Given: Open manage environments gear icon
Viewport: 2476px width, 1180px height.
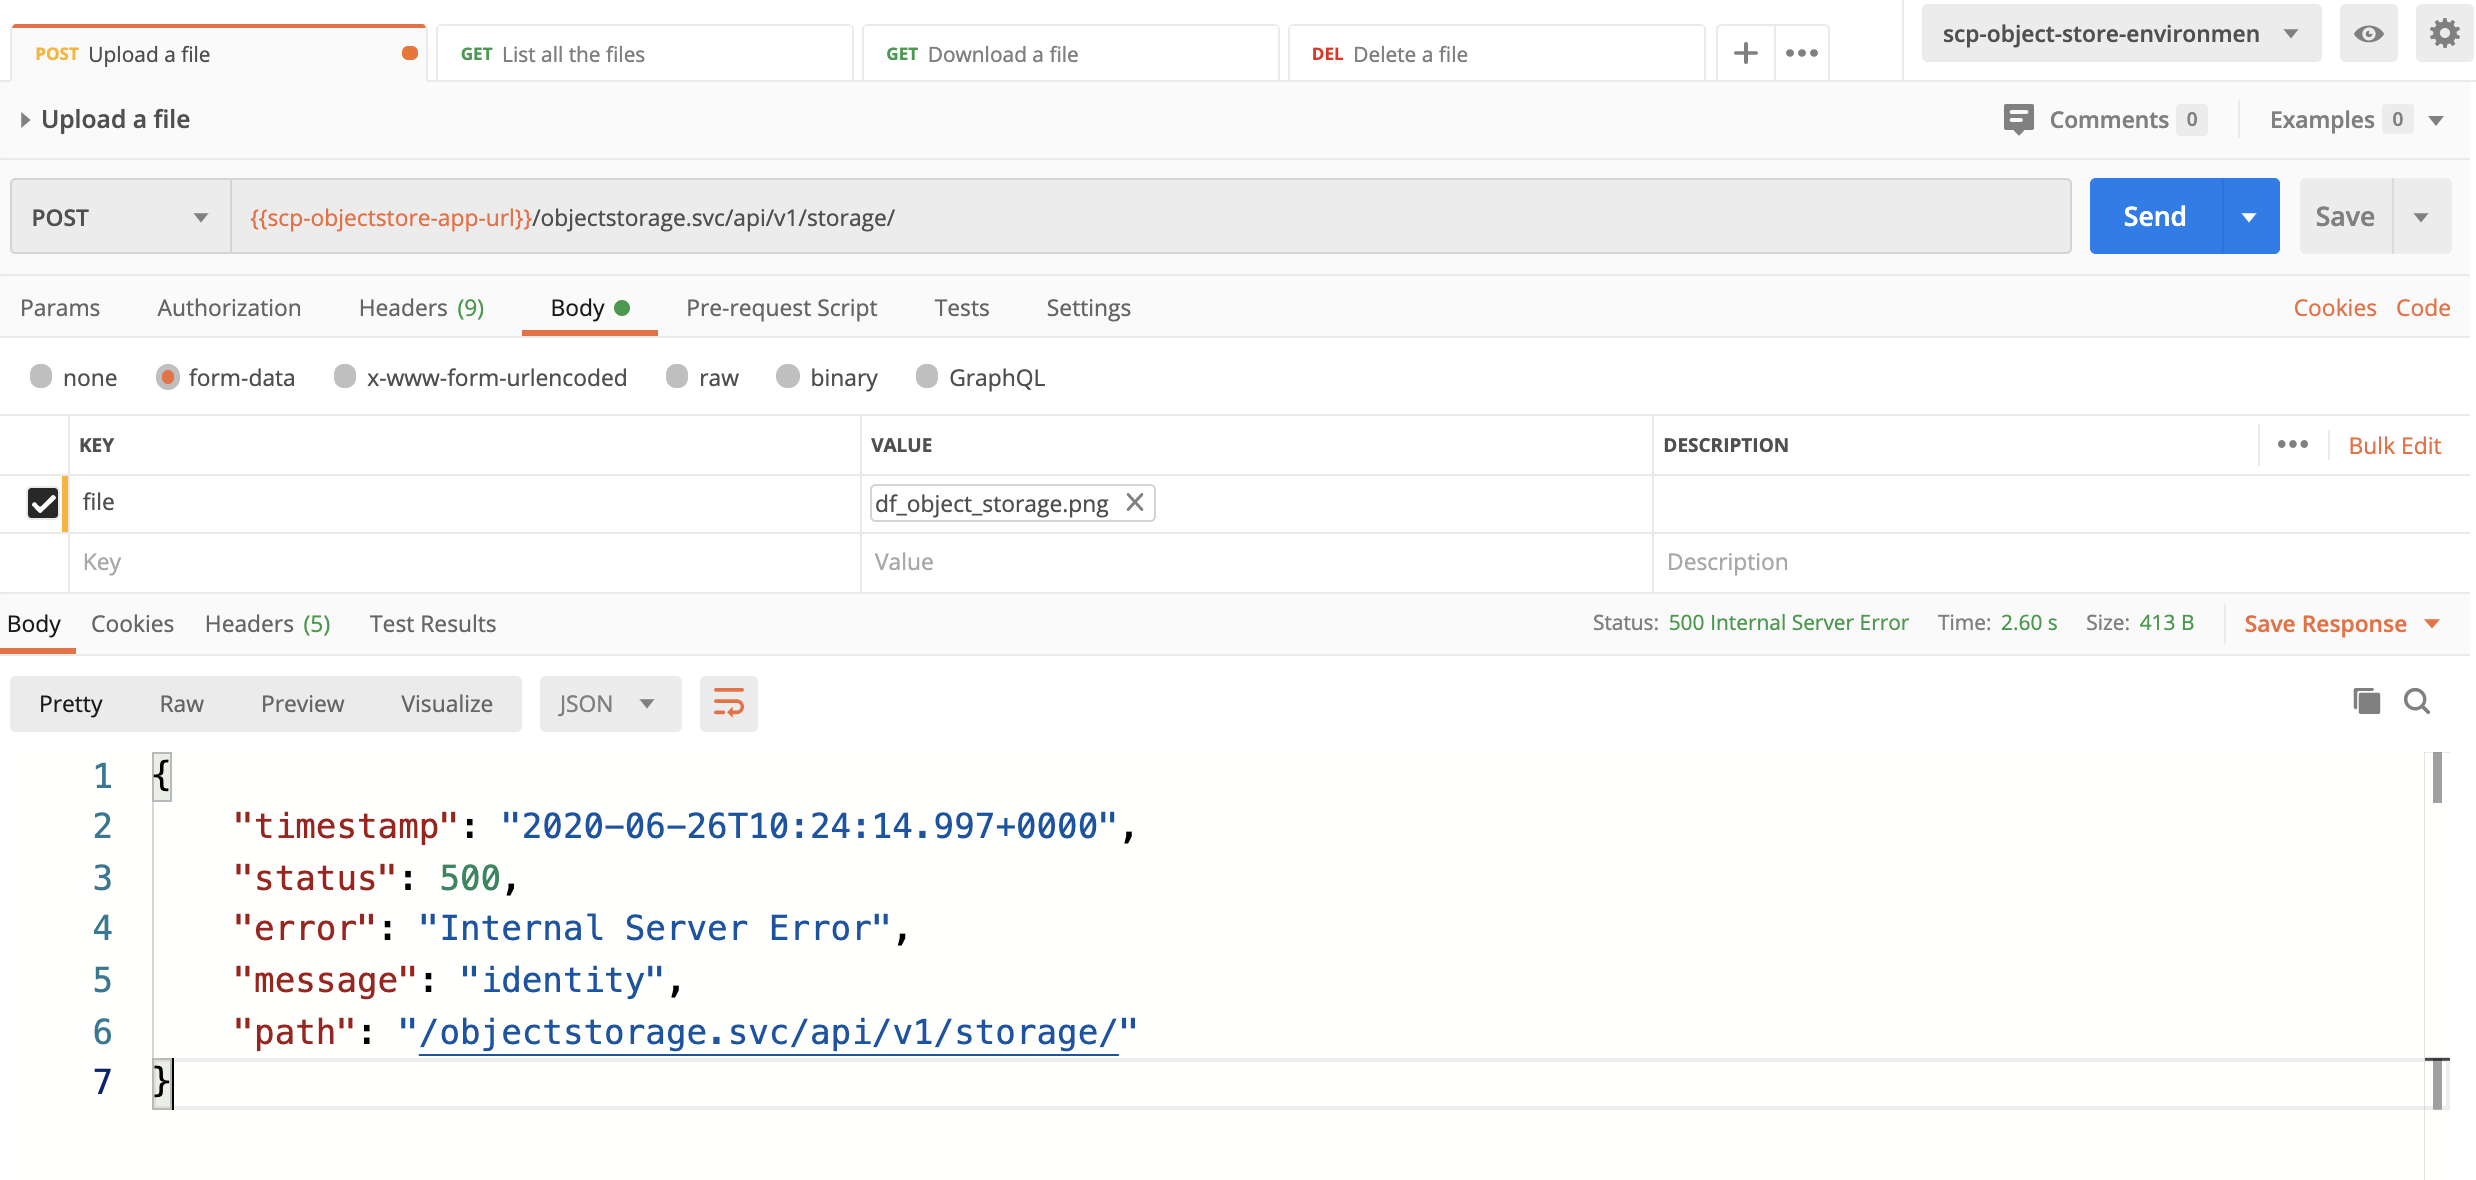Looking at the screenshot, I should point(2444,34).
